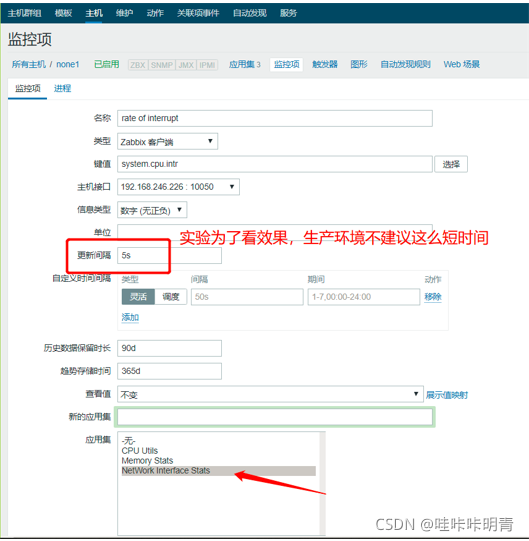Image resolution: width=529 pixels, height=541 pixels.
Task: Click the IPMI availability badge
Action: tap(207, 65)
